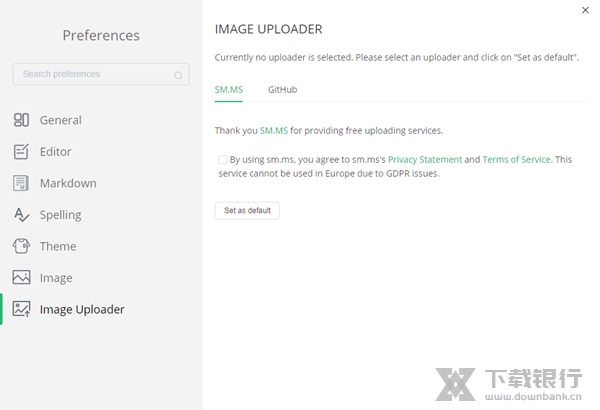Open the Markdown preferences section
The image size is (600, 410).
tap(68, 183)
